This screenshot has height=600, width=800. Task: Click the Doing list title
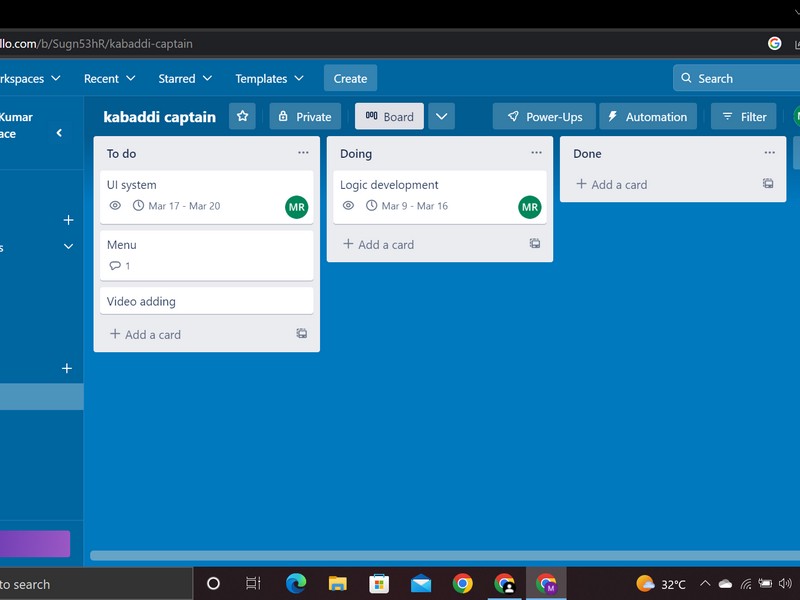356,154
